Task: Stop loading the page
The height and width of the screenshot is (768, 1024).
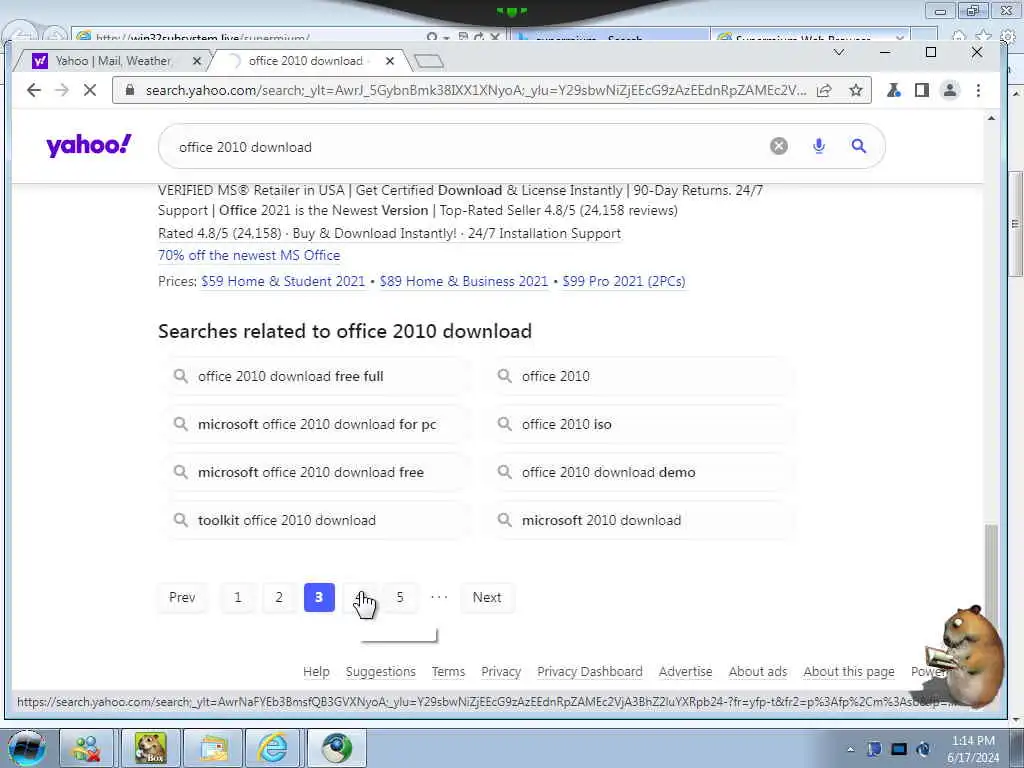Action: click(x=90, y=90)
